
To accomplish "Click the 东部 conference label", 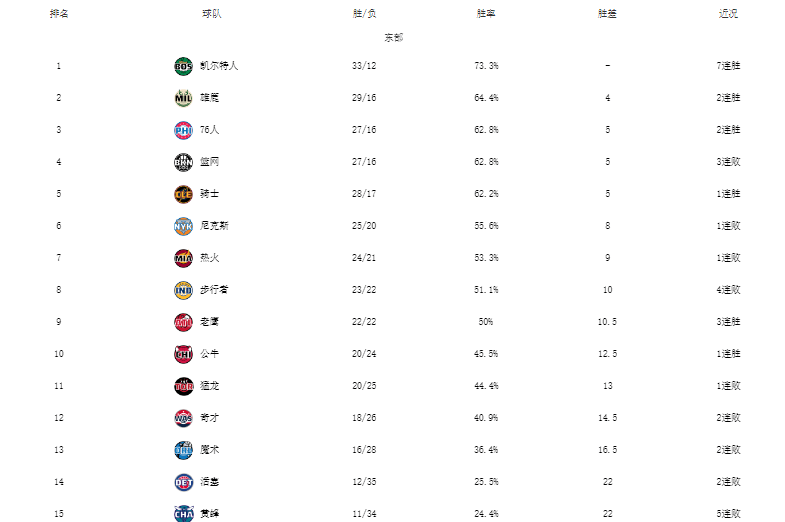I will [x=394, y=38].
